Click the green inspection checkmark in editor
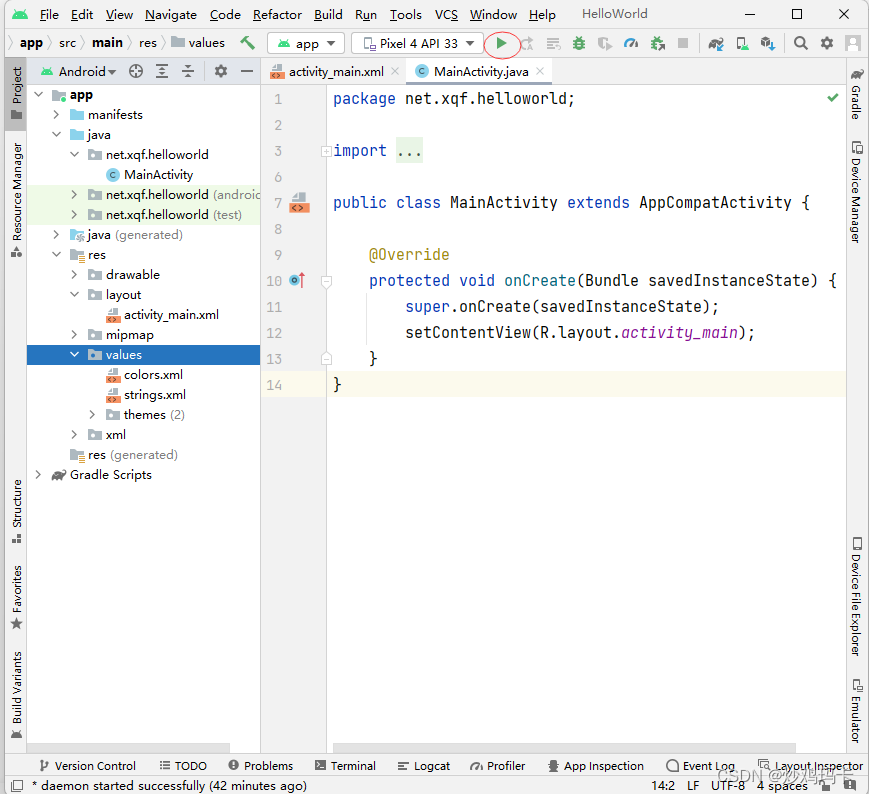The height and width of the screenshot is (794, 869). point(832,98)
